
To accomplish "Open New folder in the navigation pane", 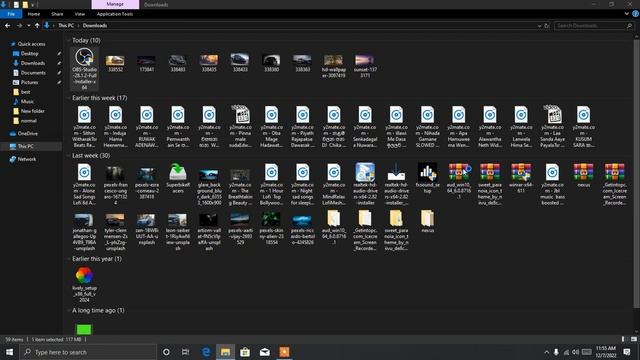I will pyautogui.click(x=32, y=111).
